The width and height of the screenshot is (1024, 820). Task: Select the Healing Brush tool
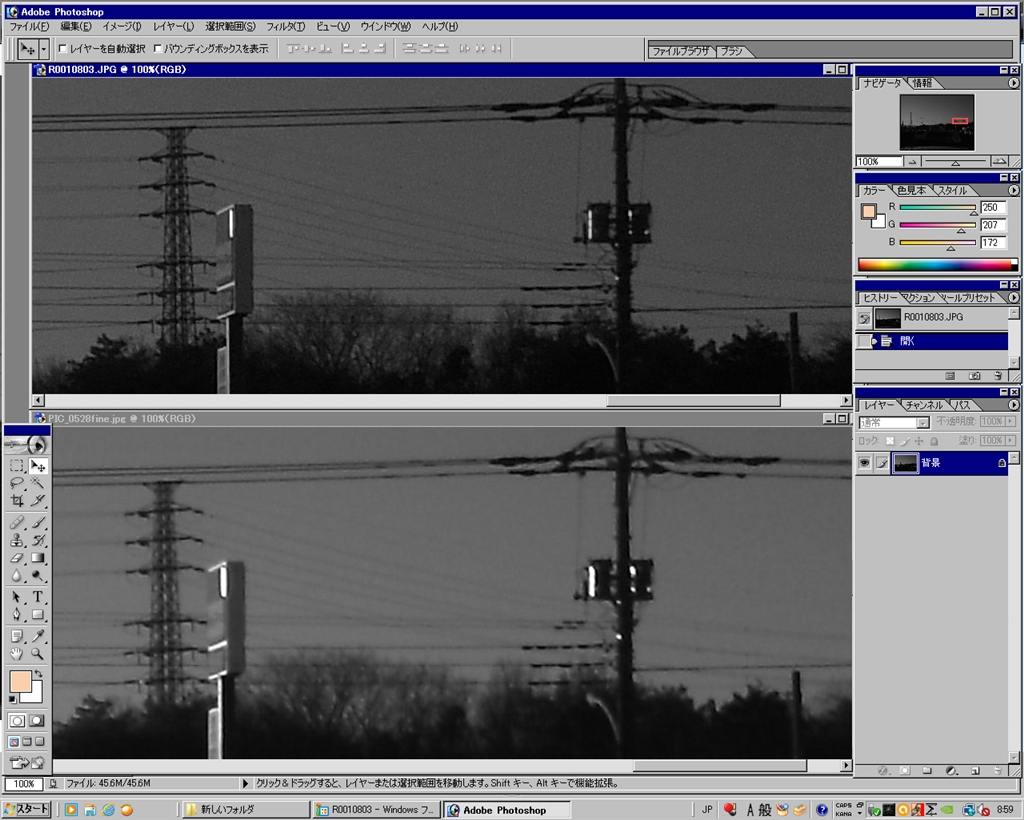tap(17, 522)
